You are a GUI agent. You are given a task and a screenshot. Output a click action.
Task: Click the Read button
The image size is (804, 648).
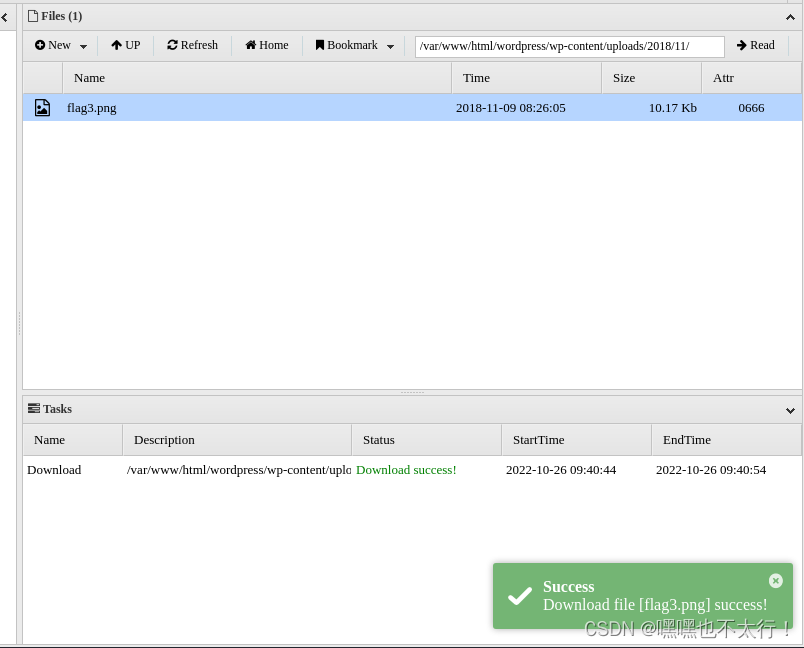click(x=755, y=45)
